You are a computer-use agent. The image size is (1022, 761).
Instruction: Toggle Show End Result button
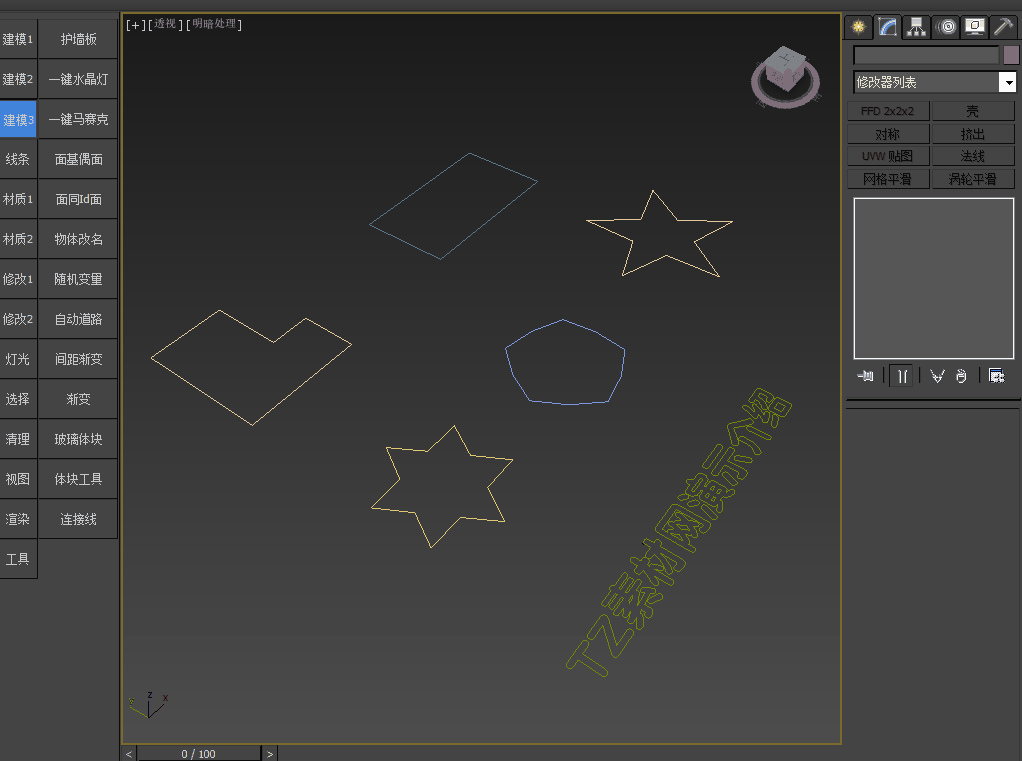902,376
